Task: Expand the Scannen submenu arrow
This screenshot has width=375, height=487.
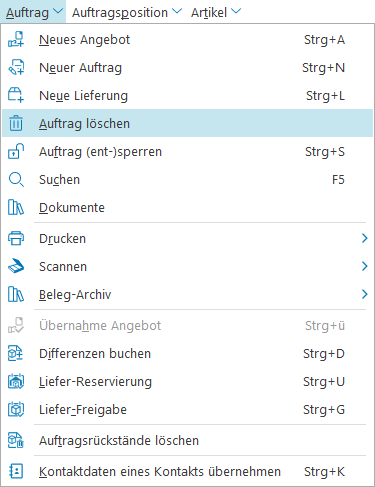Action: (364, 266)
